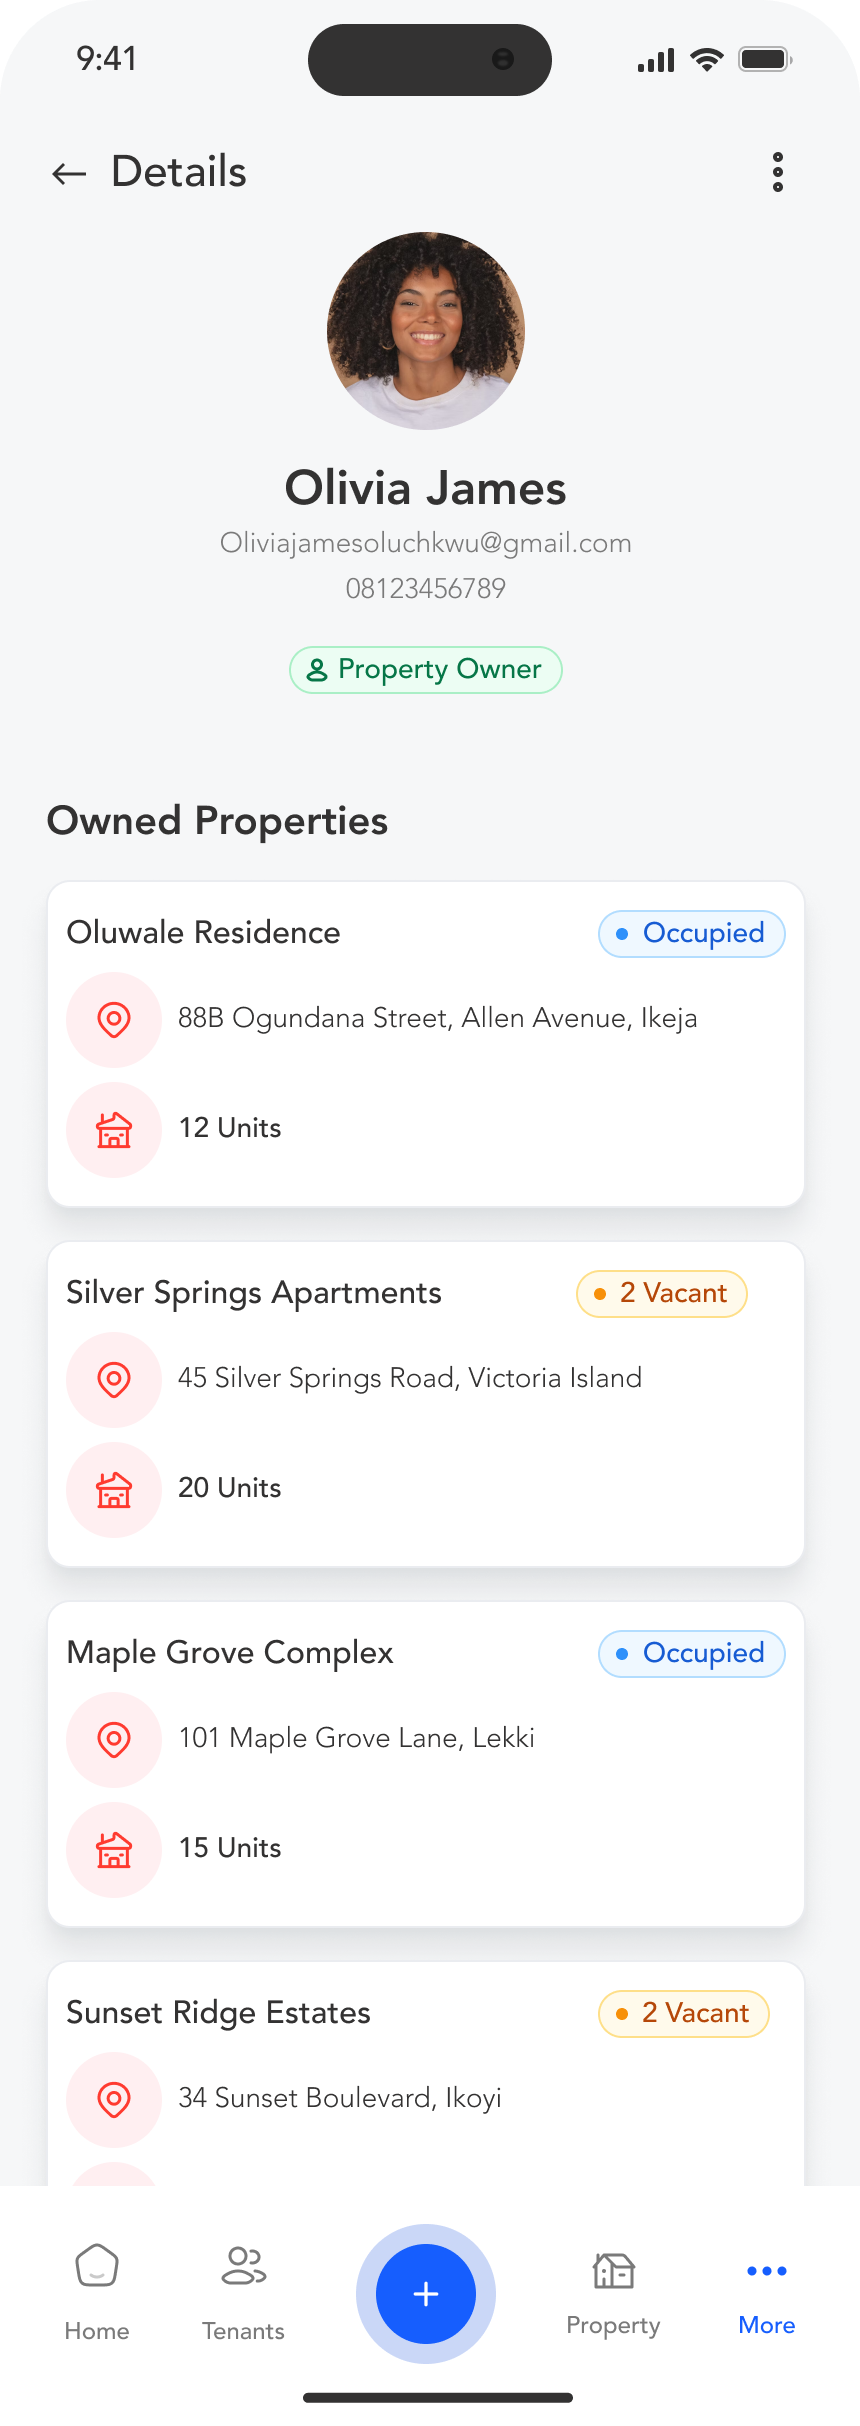Image resolution: width=860 pixels, height=2426 pixels.
Task: Tap 2 Vacant tag on Sunset Ridge Estates
Action: pyautogui.click(x=683, y=2014)
